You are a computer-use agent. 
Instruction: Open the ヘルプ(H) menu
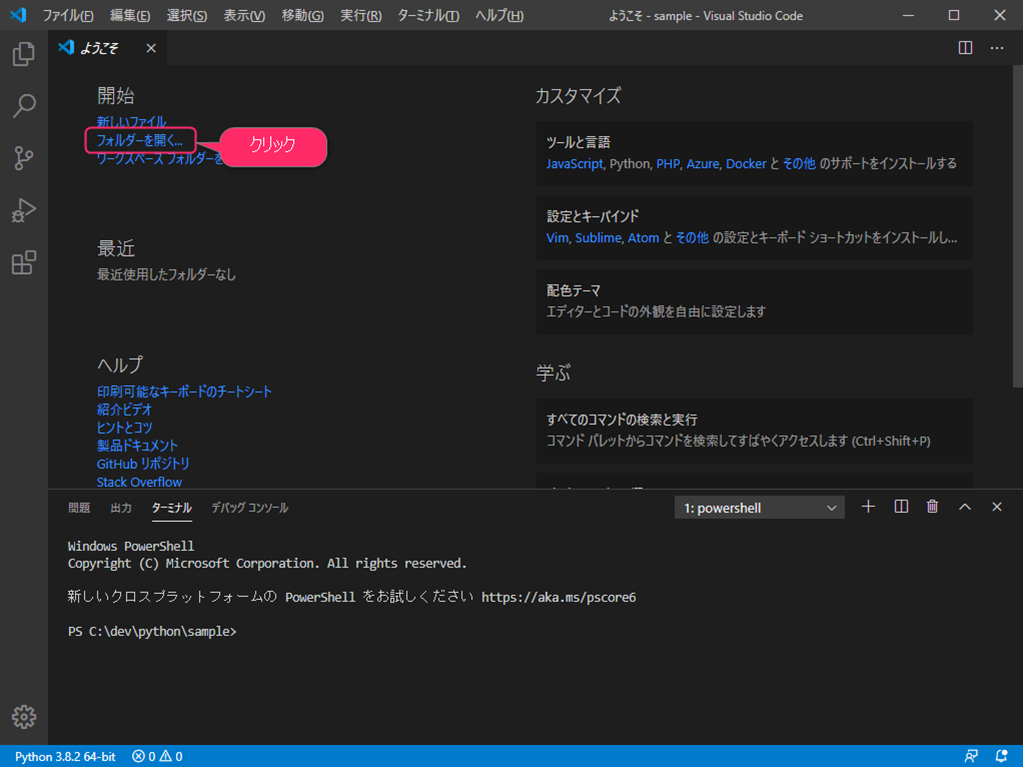pyautogui.click(x=499, y=16)
